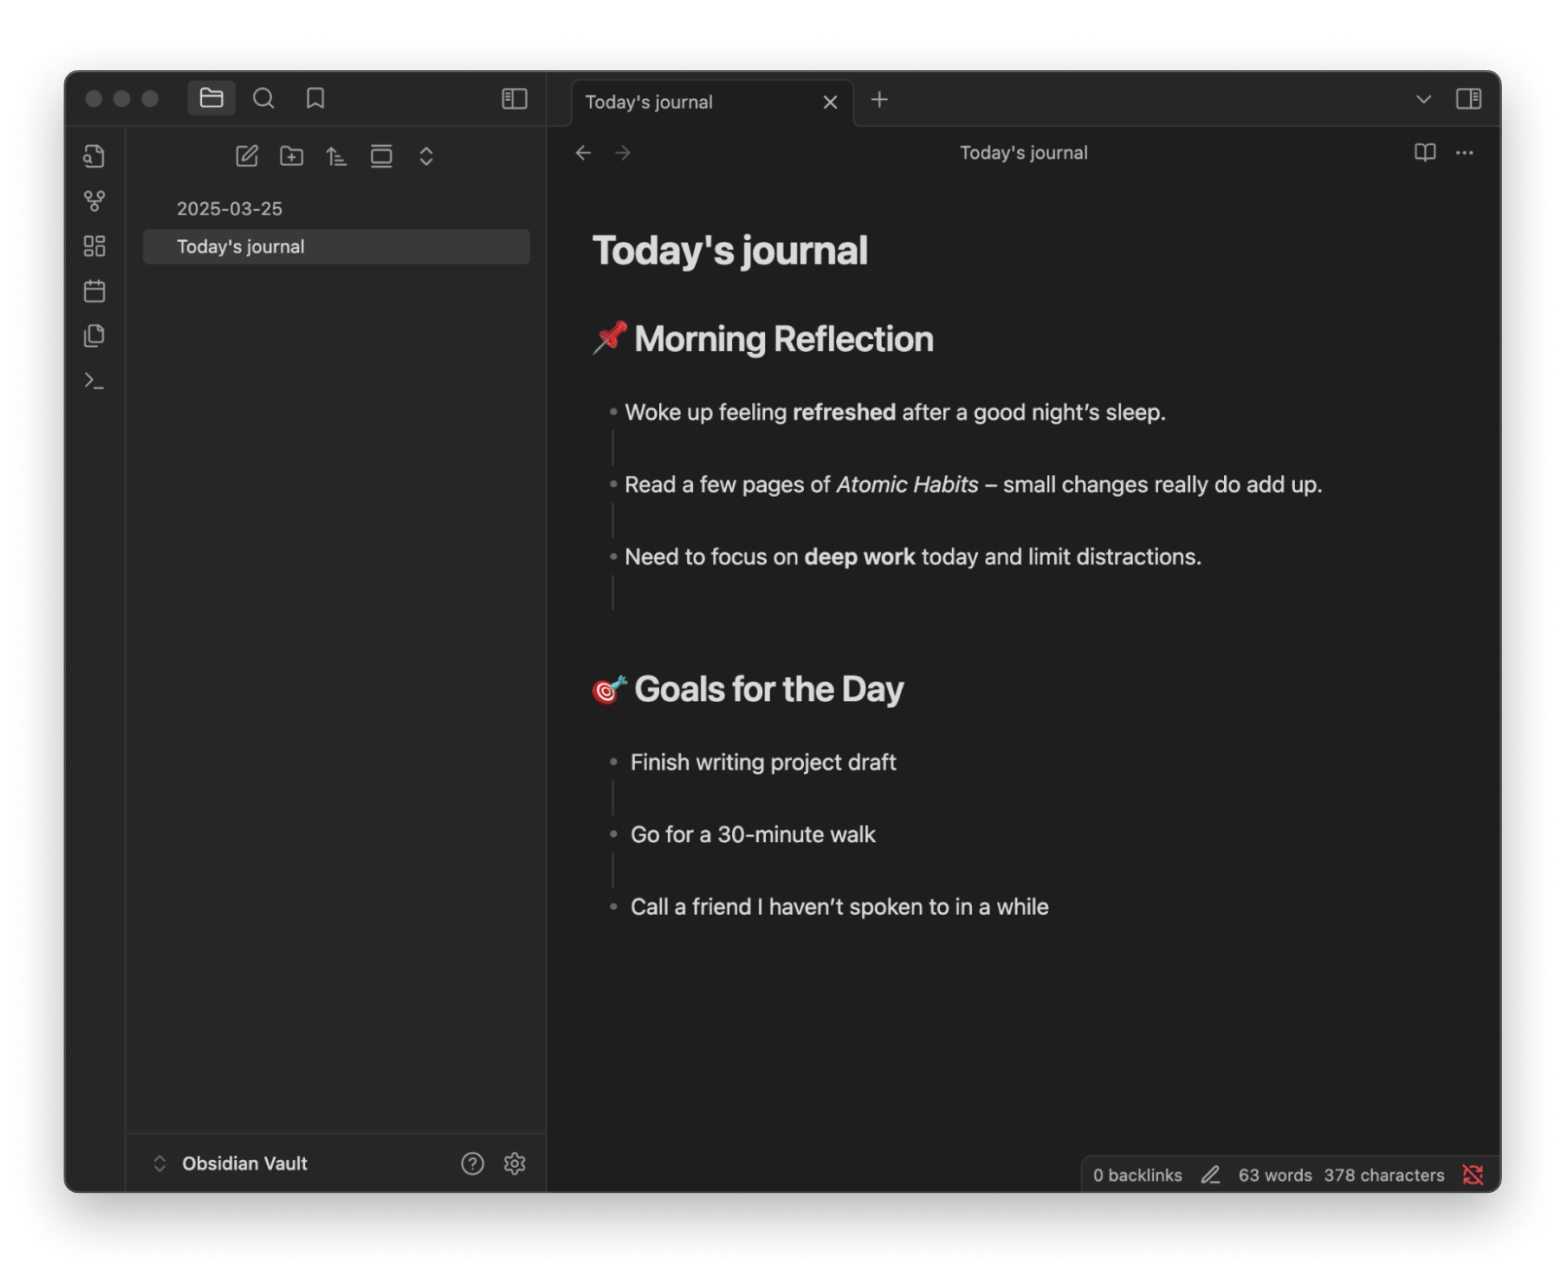This screenshot has height=1286, width=1560.
Task: Open the quick switcher icon in ribbon
Action: (94, 156)
